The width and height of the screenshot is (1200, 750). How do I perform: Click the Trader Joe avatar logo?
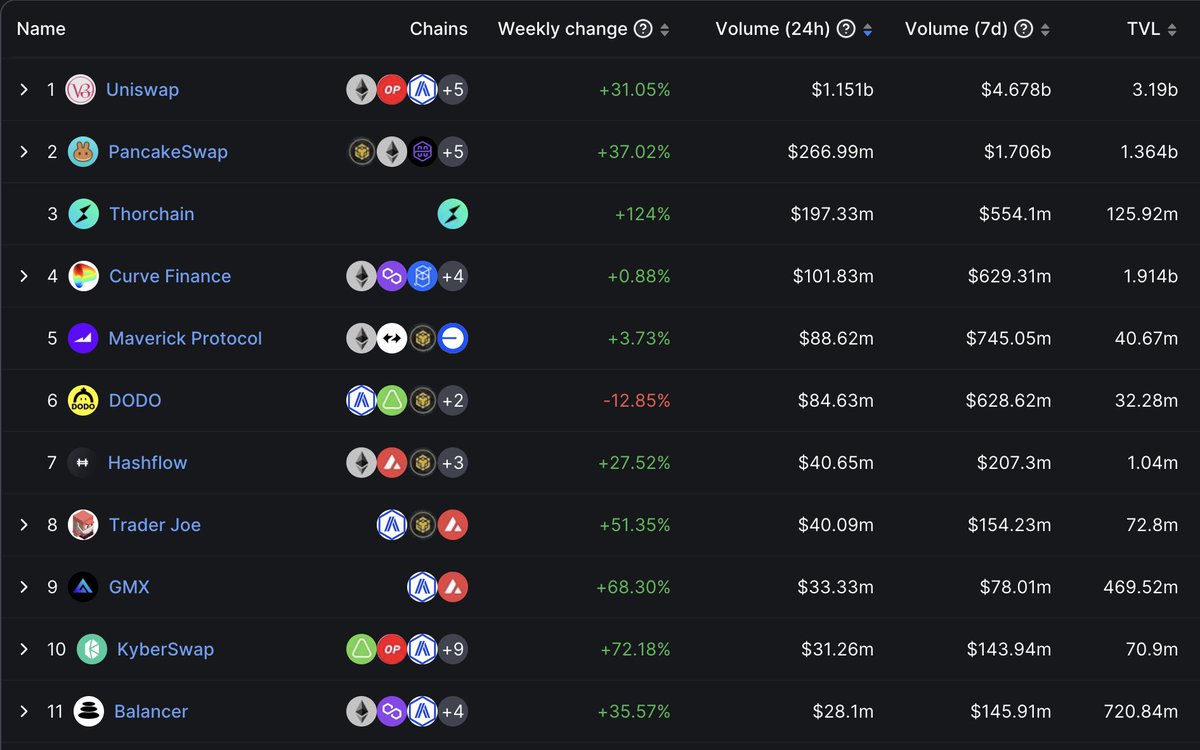pyautogui.click(x=83, y=525)
